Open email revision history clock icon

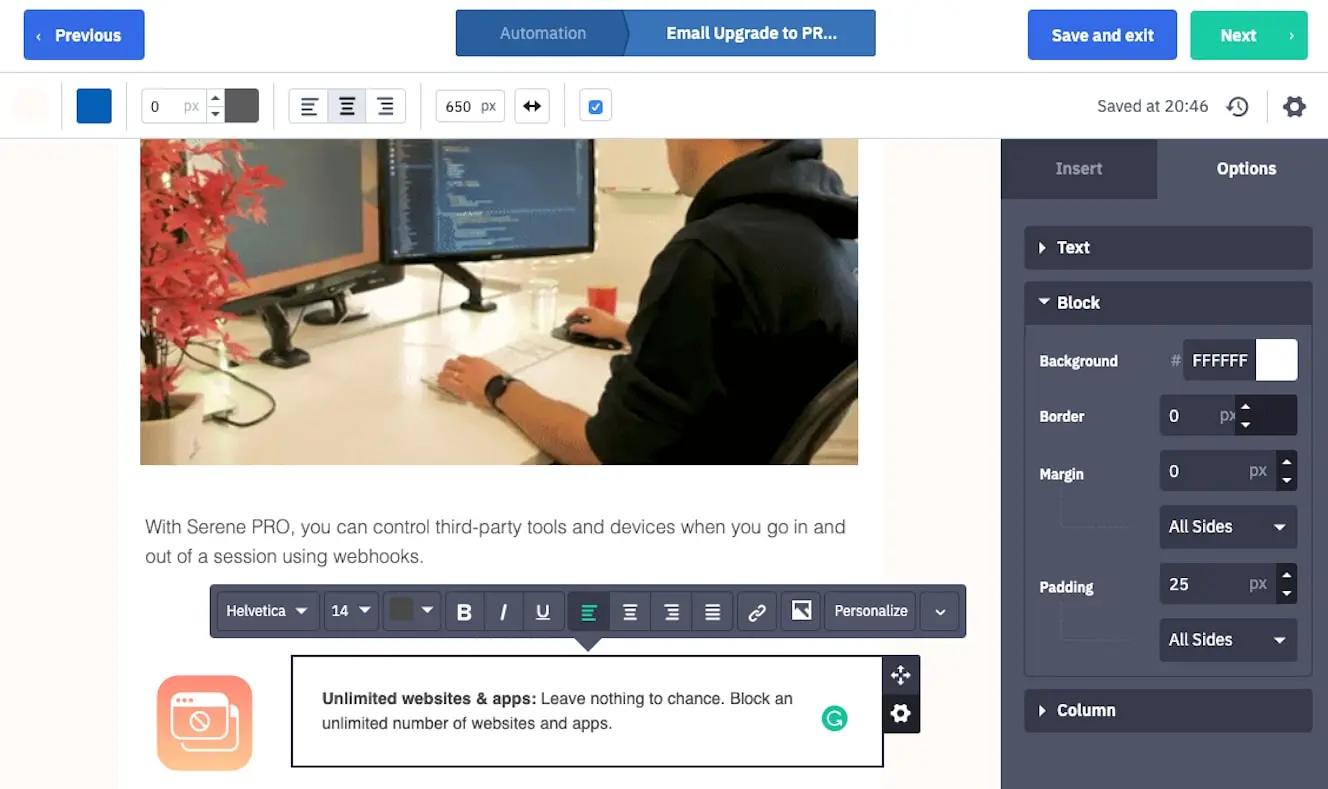click(1238, 106)
